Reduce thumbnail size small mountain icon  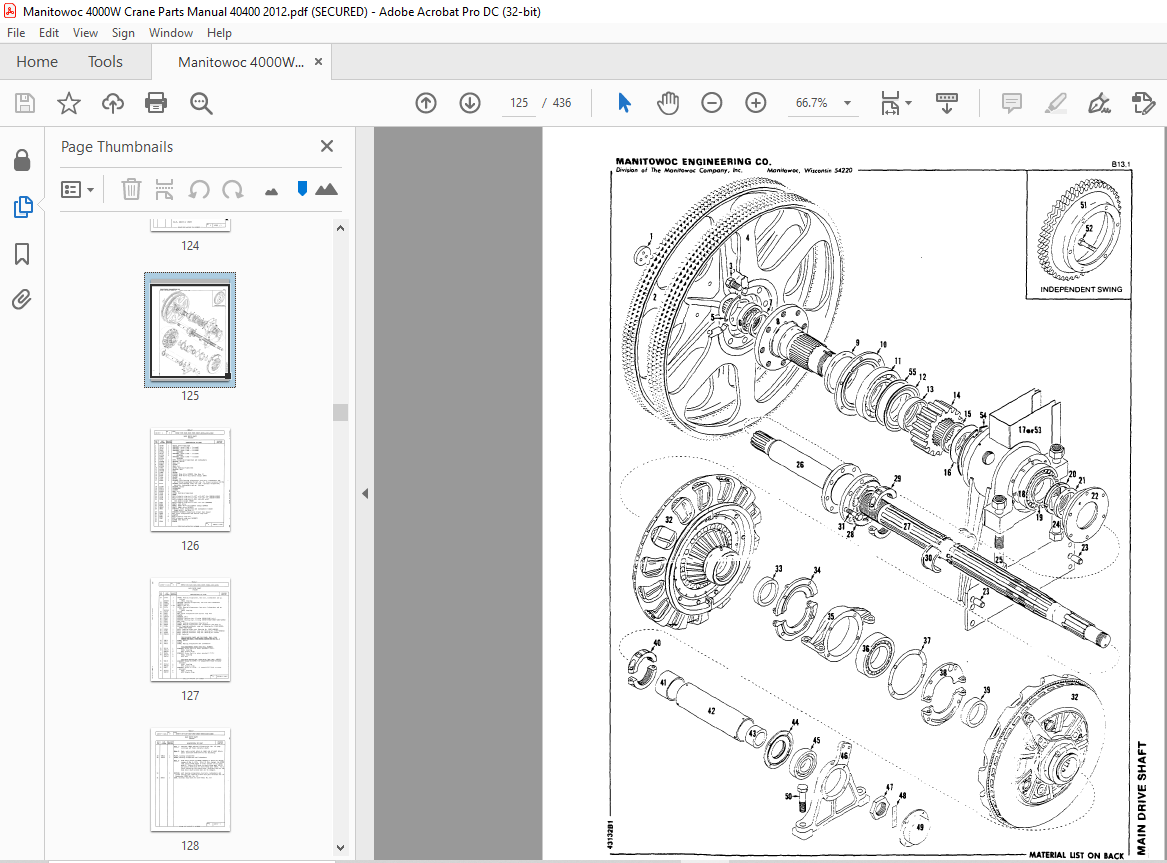pyautogui.click(x=272, y=192)
